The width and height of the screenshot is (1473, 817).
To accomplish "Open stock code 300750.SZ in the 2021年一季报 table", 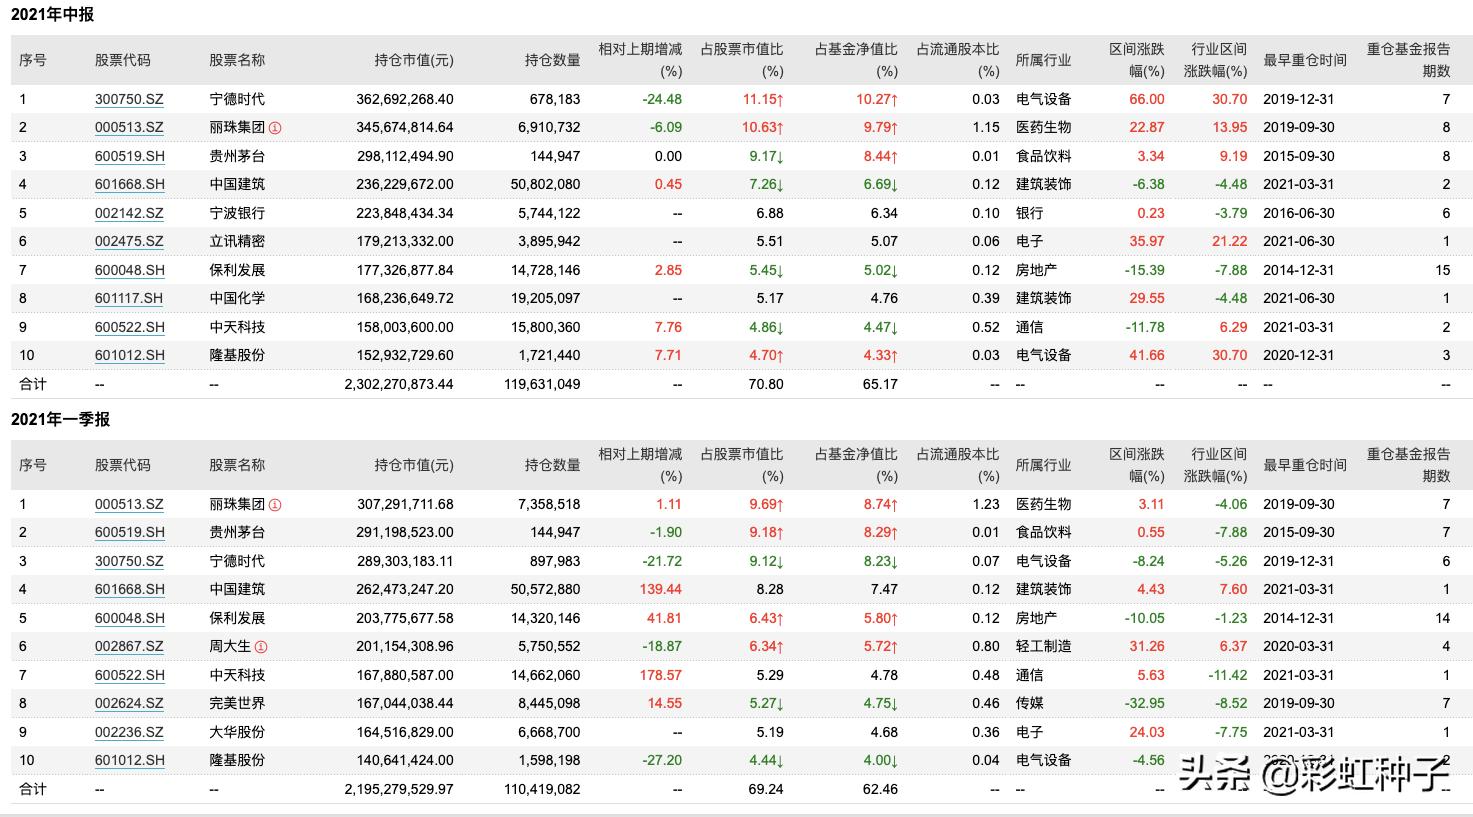I will [x=129, y=561].
